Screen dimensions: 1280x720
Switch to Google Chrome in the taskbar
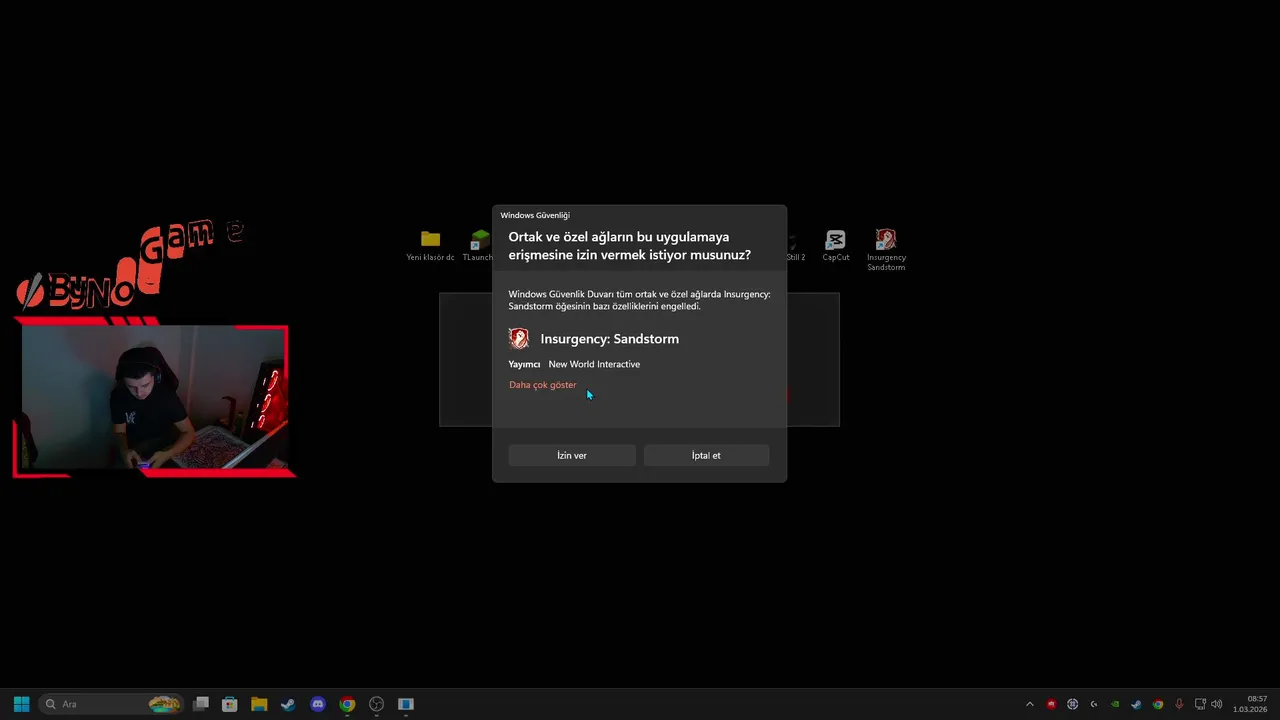pyautogui.click(x=347, y=704)
